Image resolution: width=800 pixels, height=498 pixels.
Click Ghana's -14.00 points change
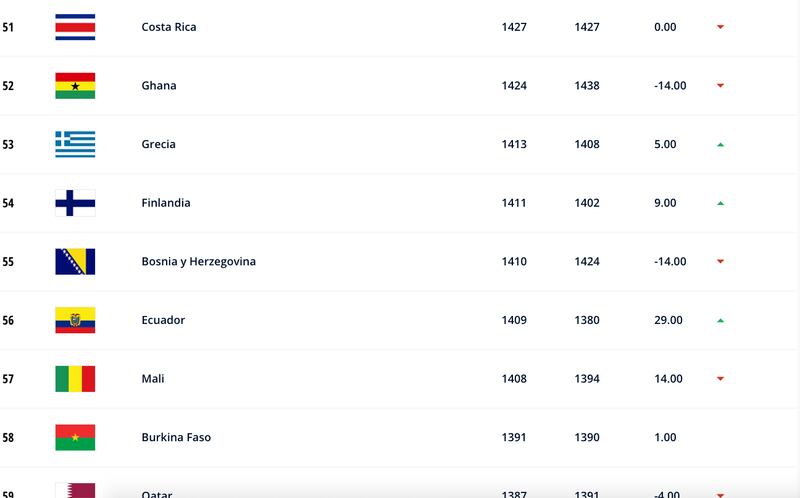(670, 86)
